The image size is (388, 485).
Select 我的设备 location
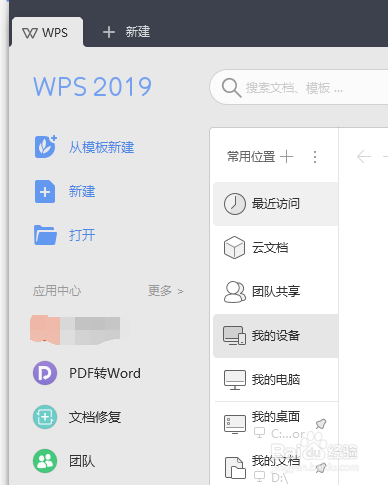[x=276, y=336]
